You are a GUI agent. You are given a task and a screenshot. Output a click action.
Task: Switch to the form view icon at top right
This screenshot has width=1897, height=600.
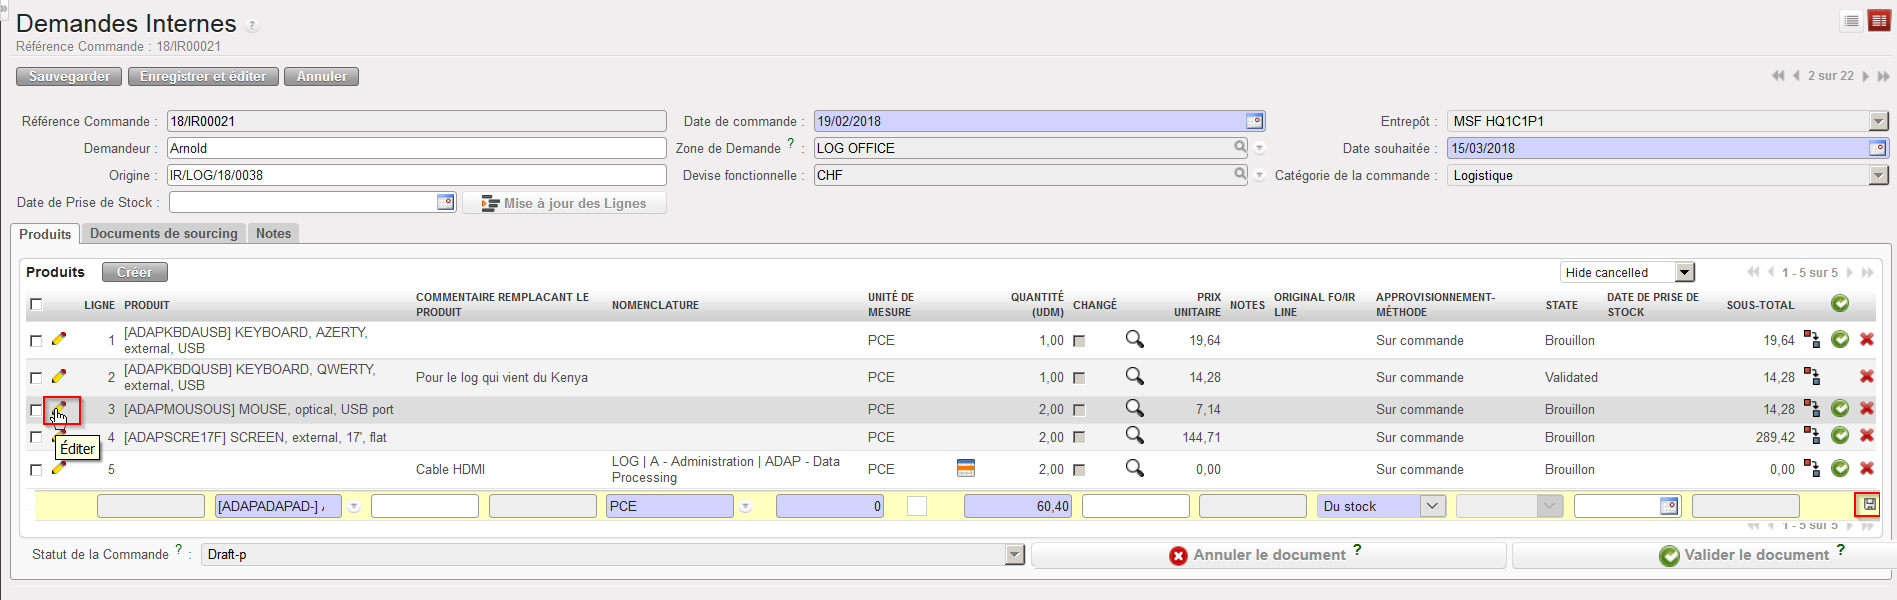click(1879, 21)
